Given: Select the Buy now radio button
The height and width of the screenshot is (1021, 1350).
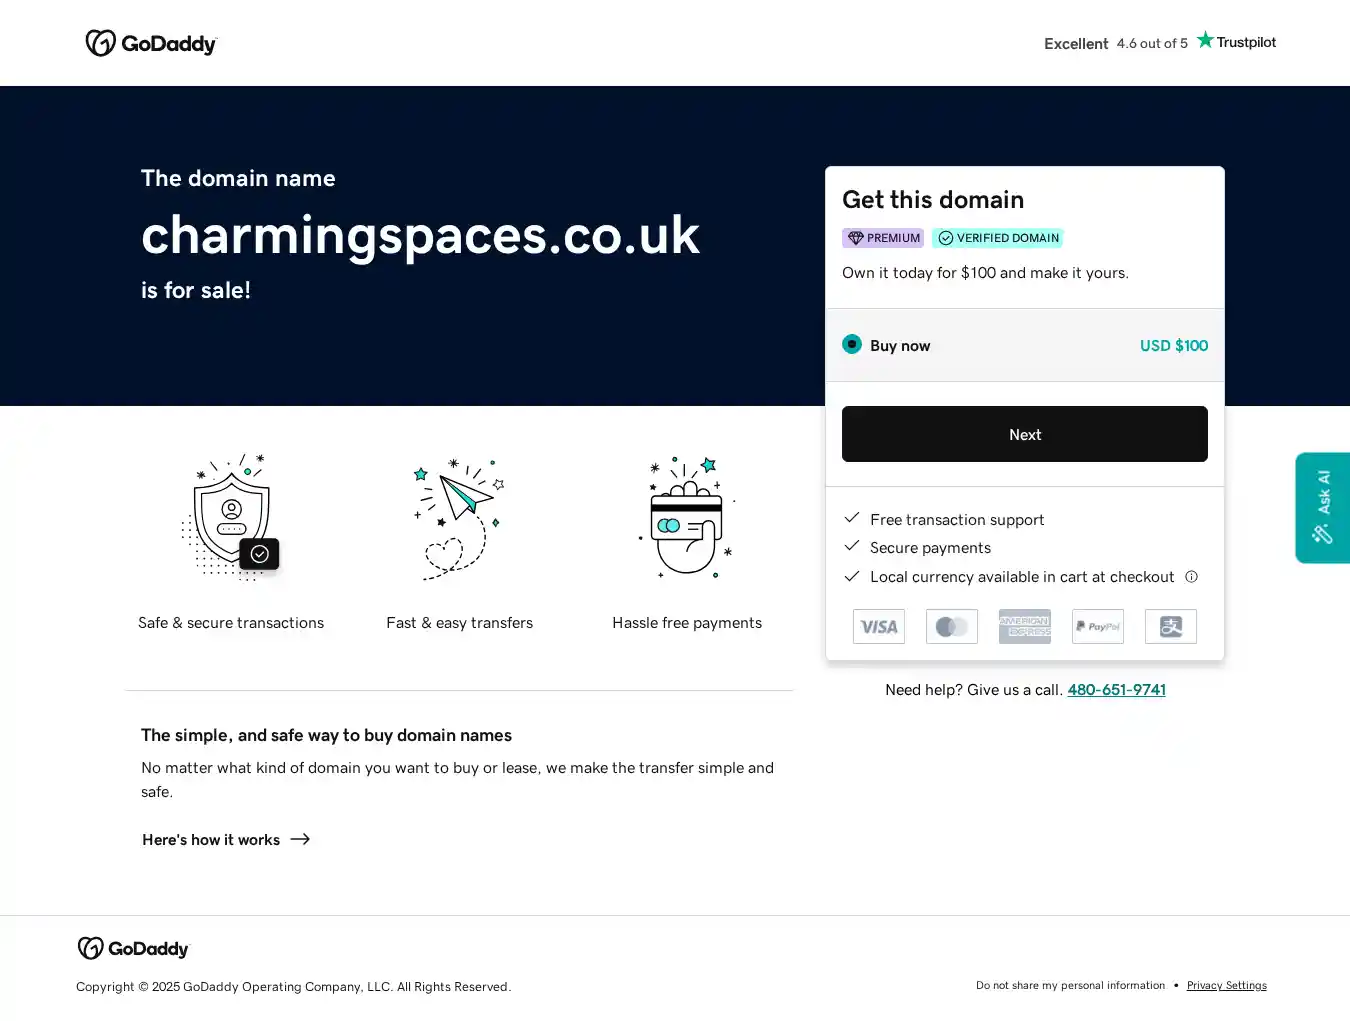Looking at the screenshot, I should point(852,344).
